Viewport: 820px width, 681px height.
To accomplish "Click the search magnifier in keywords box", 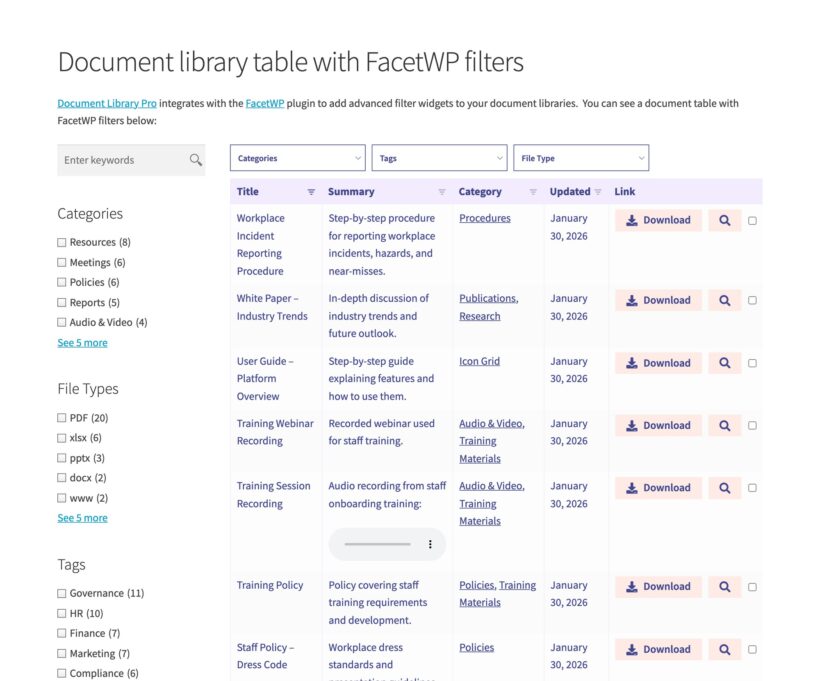I will coord(196,160).
